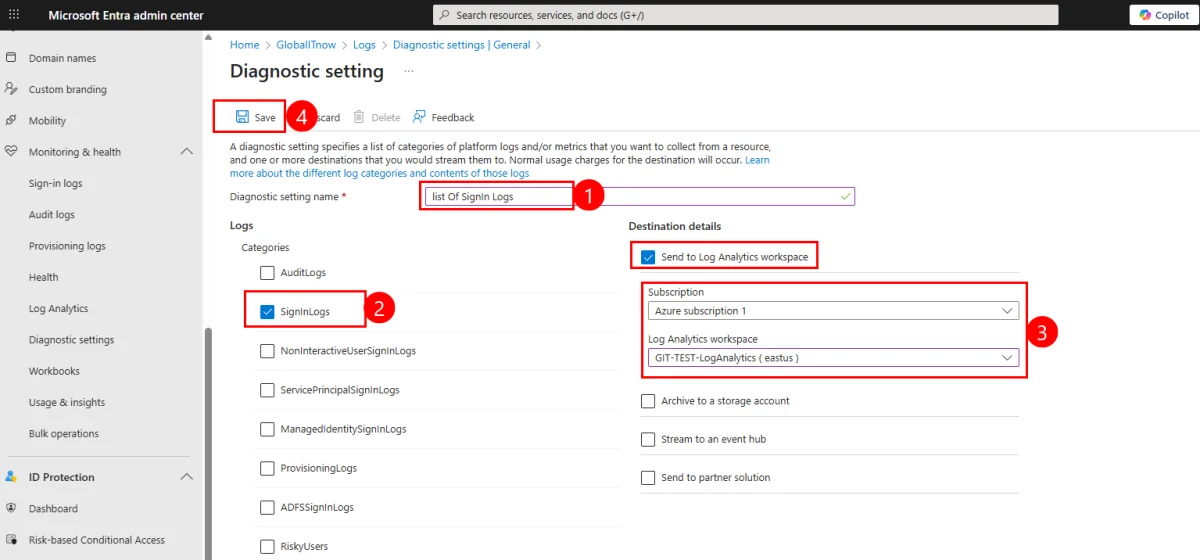Tick the Stream to an event hub checkbox
Viewport: 1200px width, 560px height.
648,440
